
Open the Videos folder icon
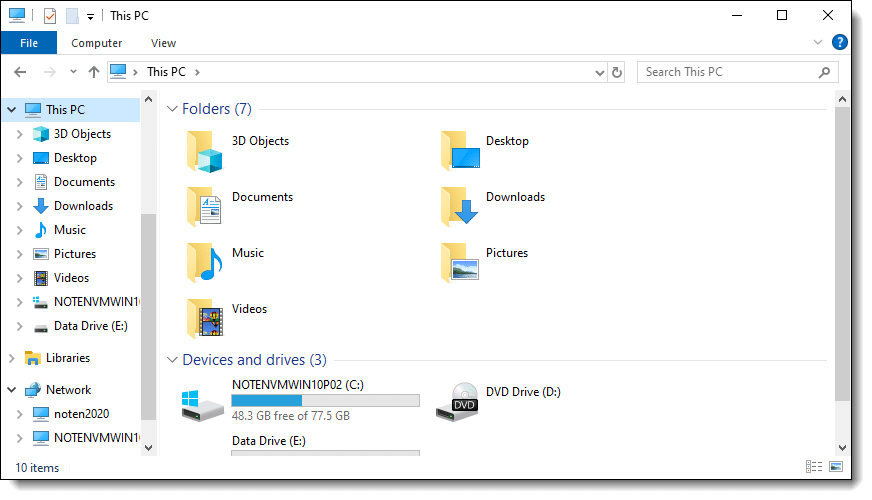(x=205, y=318)
